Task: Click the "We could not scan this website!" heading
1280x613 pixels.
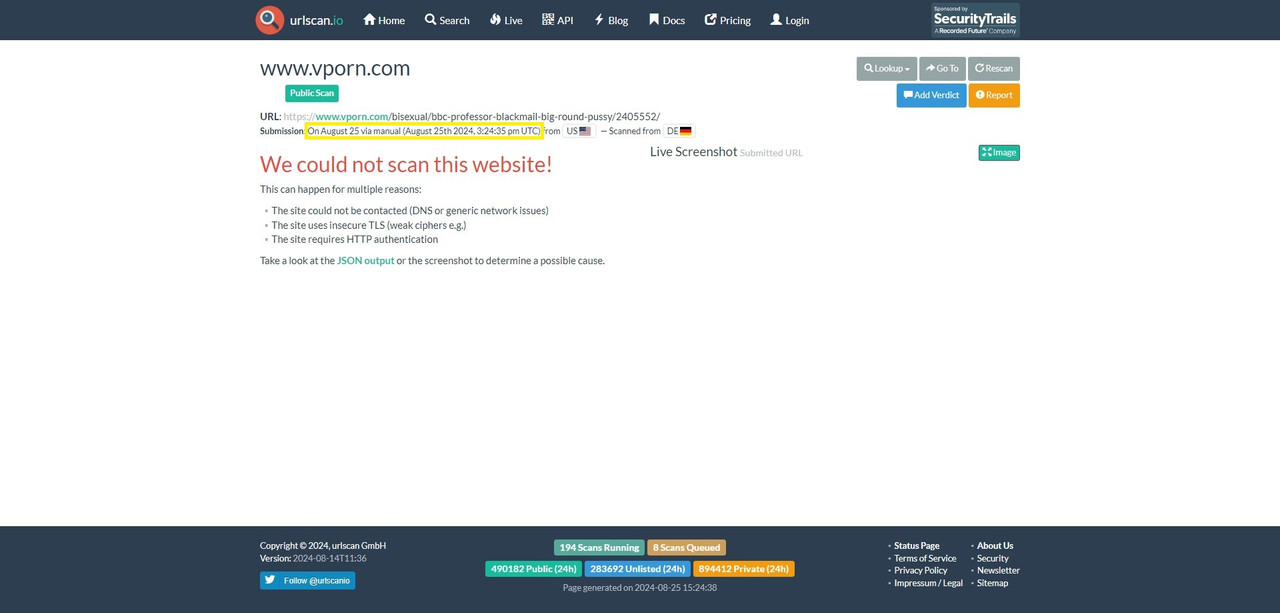Action: point(406,164)
